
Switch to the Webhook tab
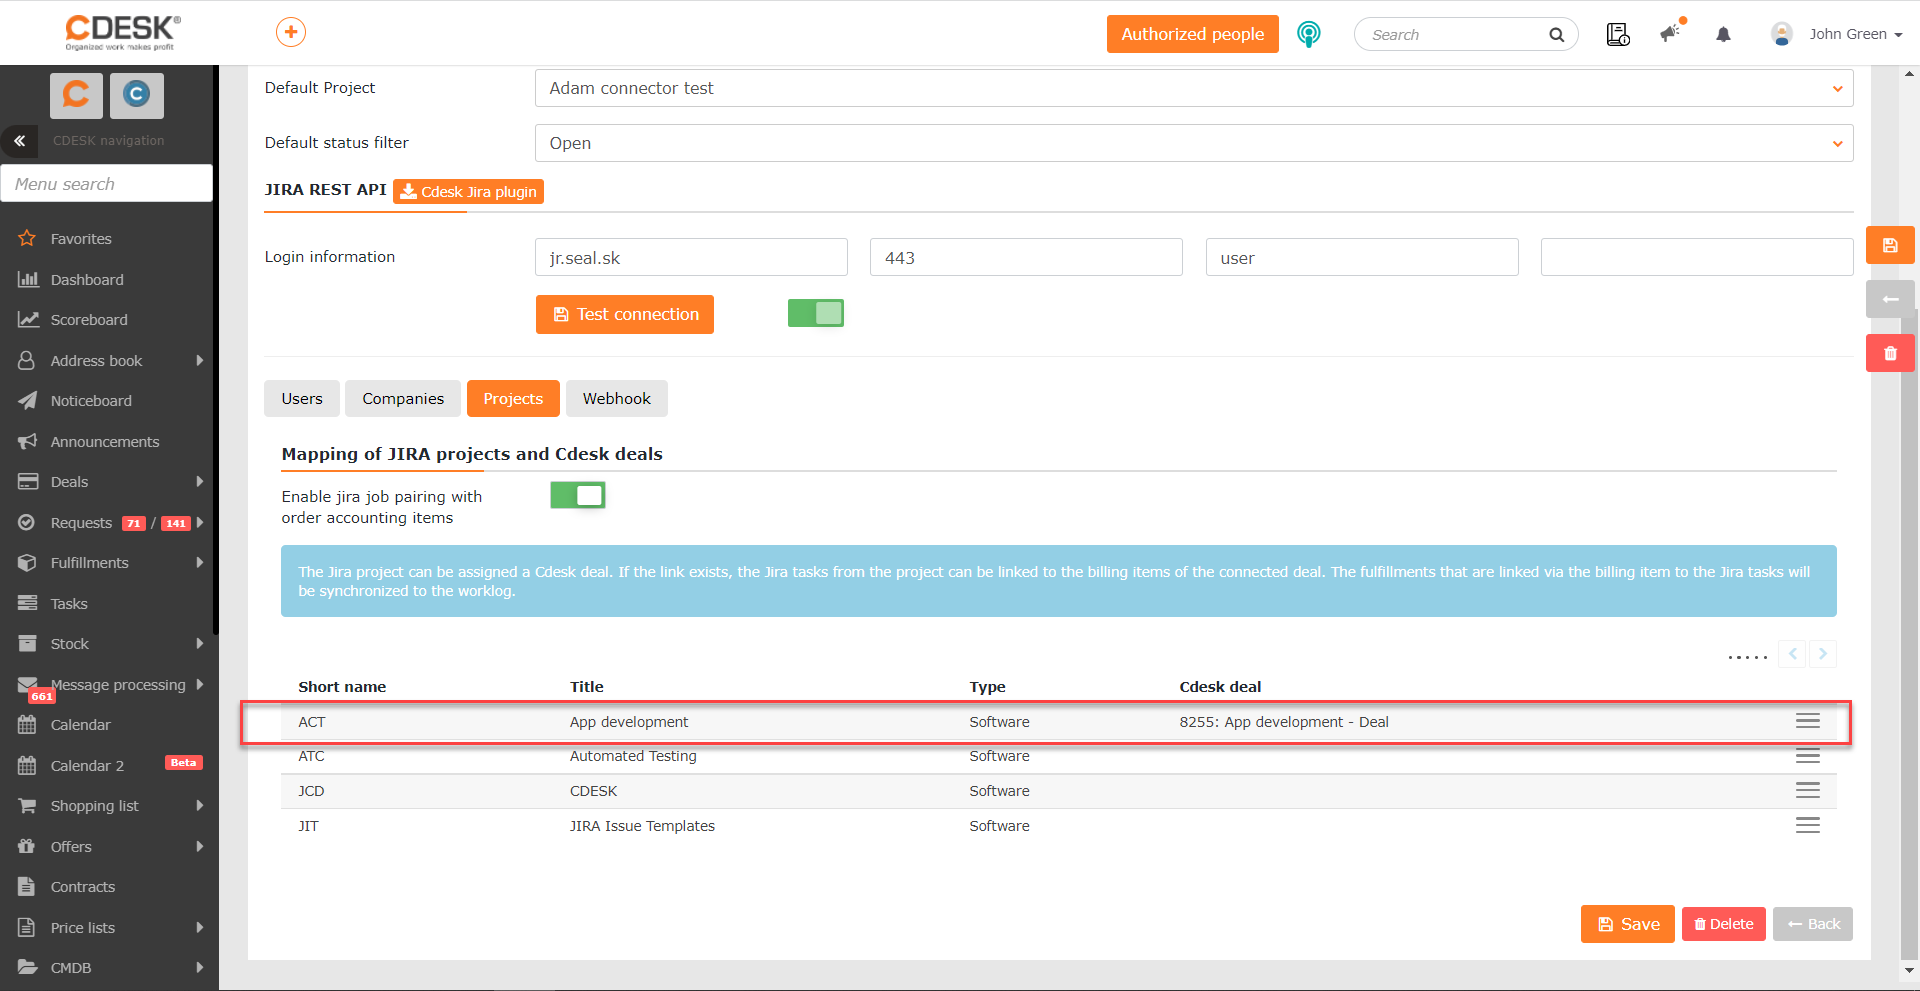point(617,398)
